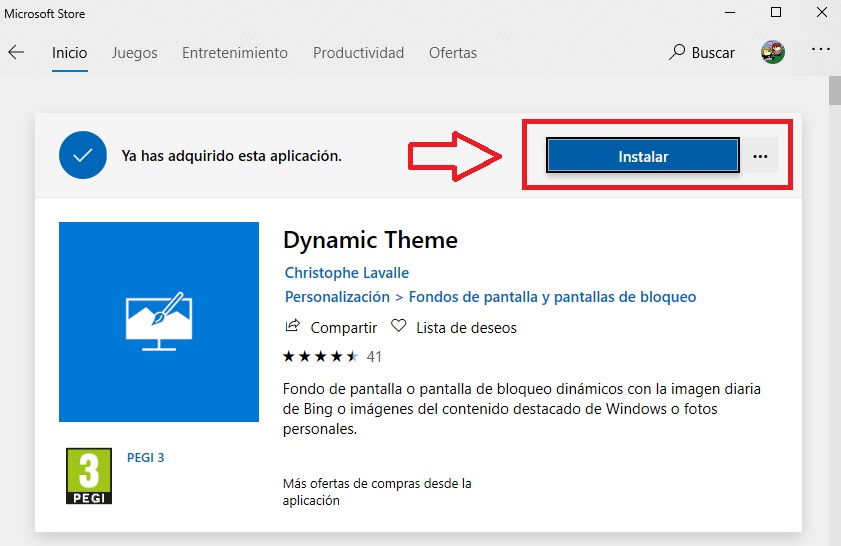841x546 pixels.
Task: Open the Buscar search icon
Action: [677, 52]
